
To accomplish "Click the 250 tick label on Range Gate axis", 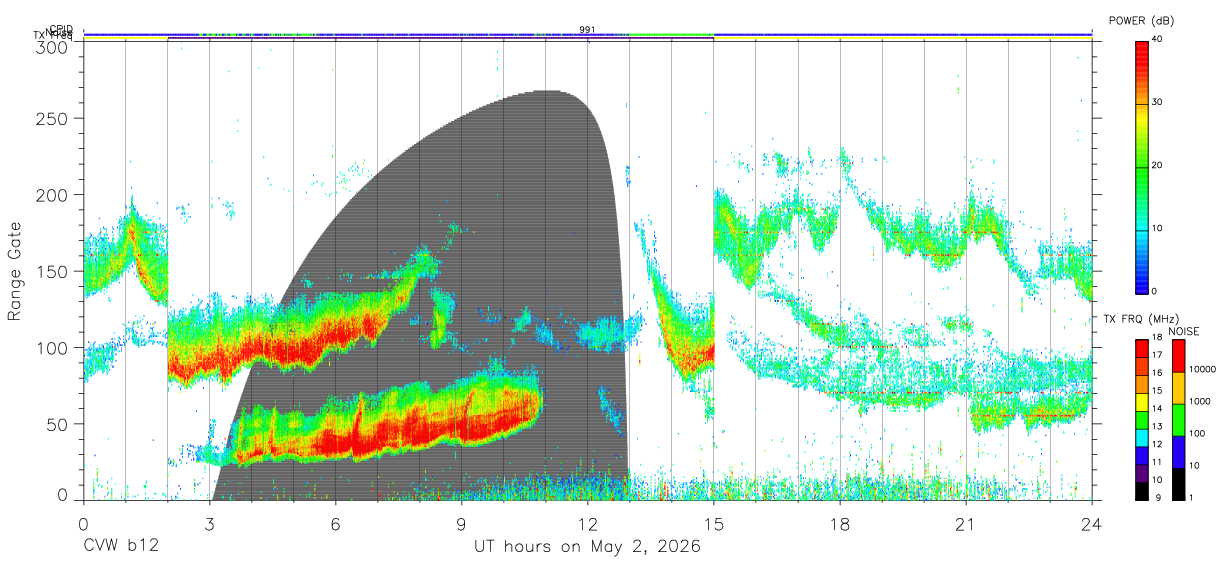I will [49, 118].
